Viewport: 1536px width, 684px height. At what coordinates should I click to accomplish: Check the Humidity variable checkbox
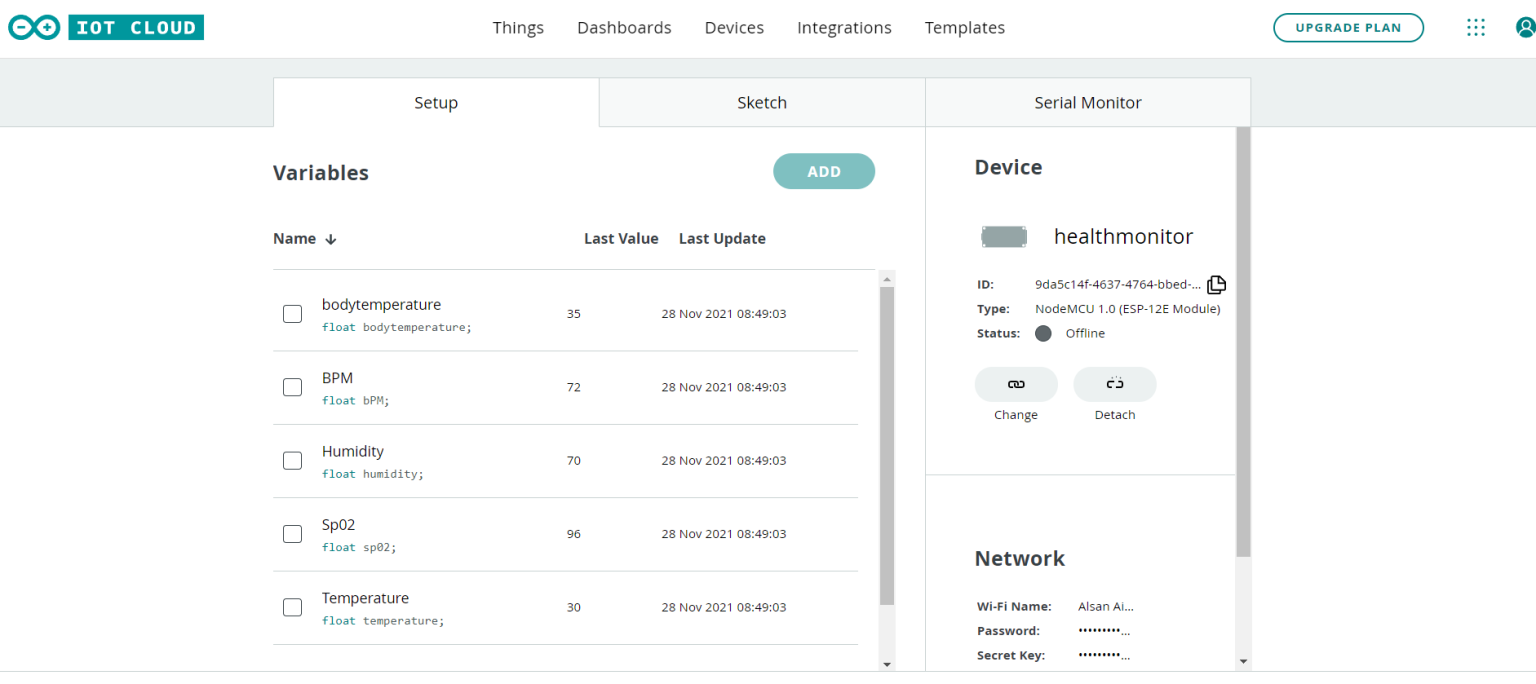pos(292,460)
